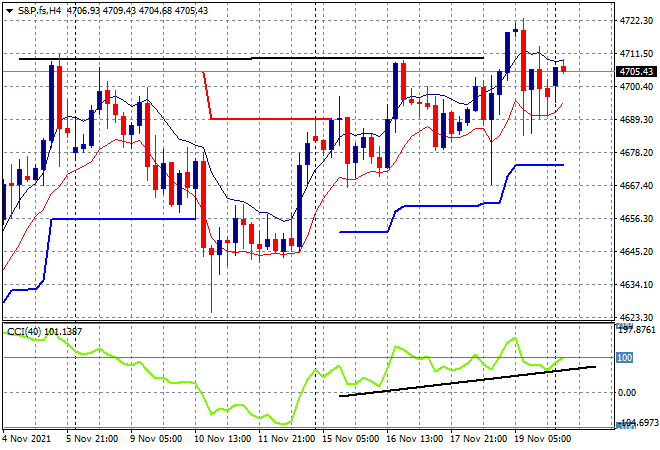Click the 197.8761 CCI scale value
Screen dimensions: 660x450
click(x=637, y=330)
